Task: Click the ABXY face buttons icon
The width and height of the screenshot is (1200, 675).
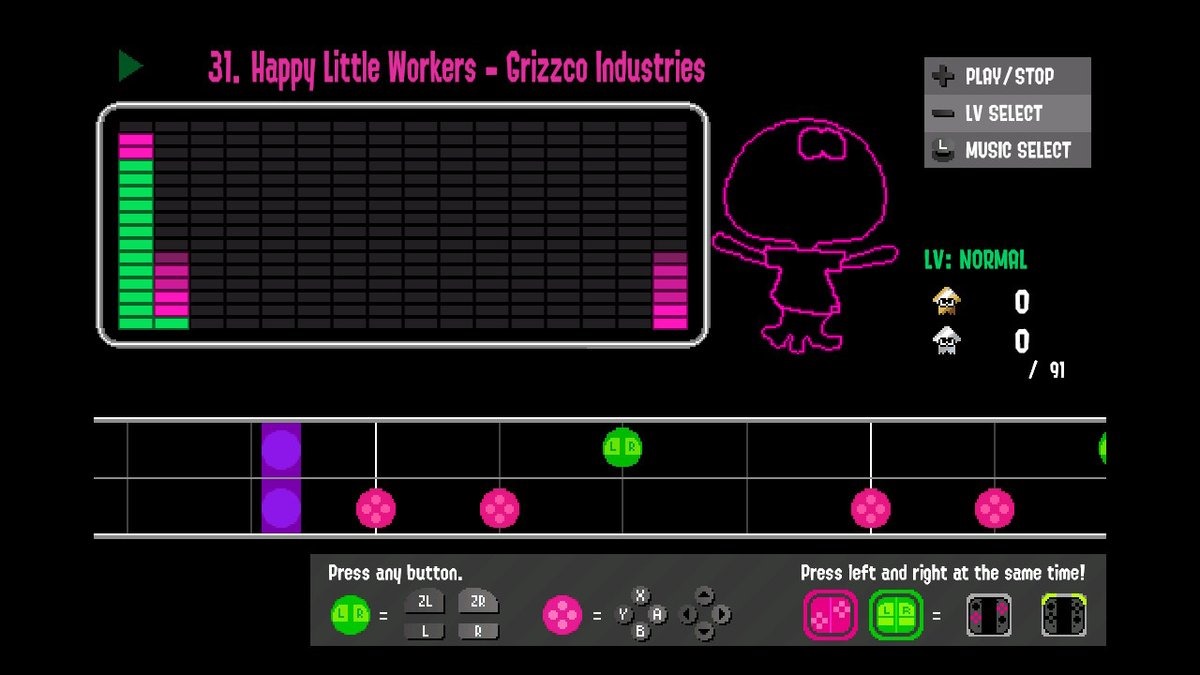Action: click(640, 614)
